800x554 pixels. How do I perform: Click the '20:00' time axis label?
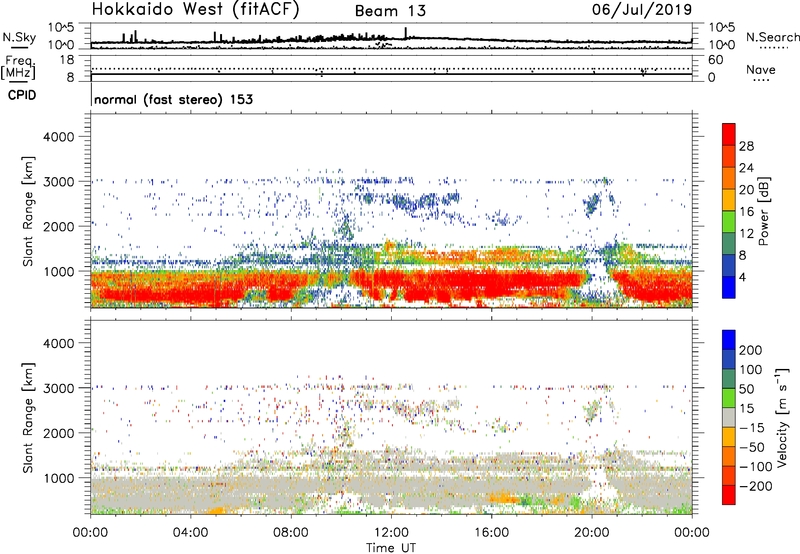pyautogui.click(x=592, y=533)
